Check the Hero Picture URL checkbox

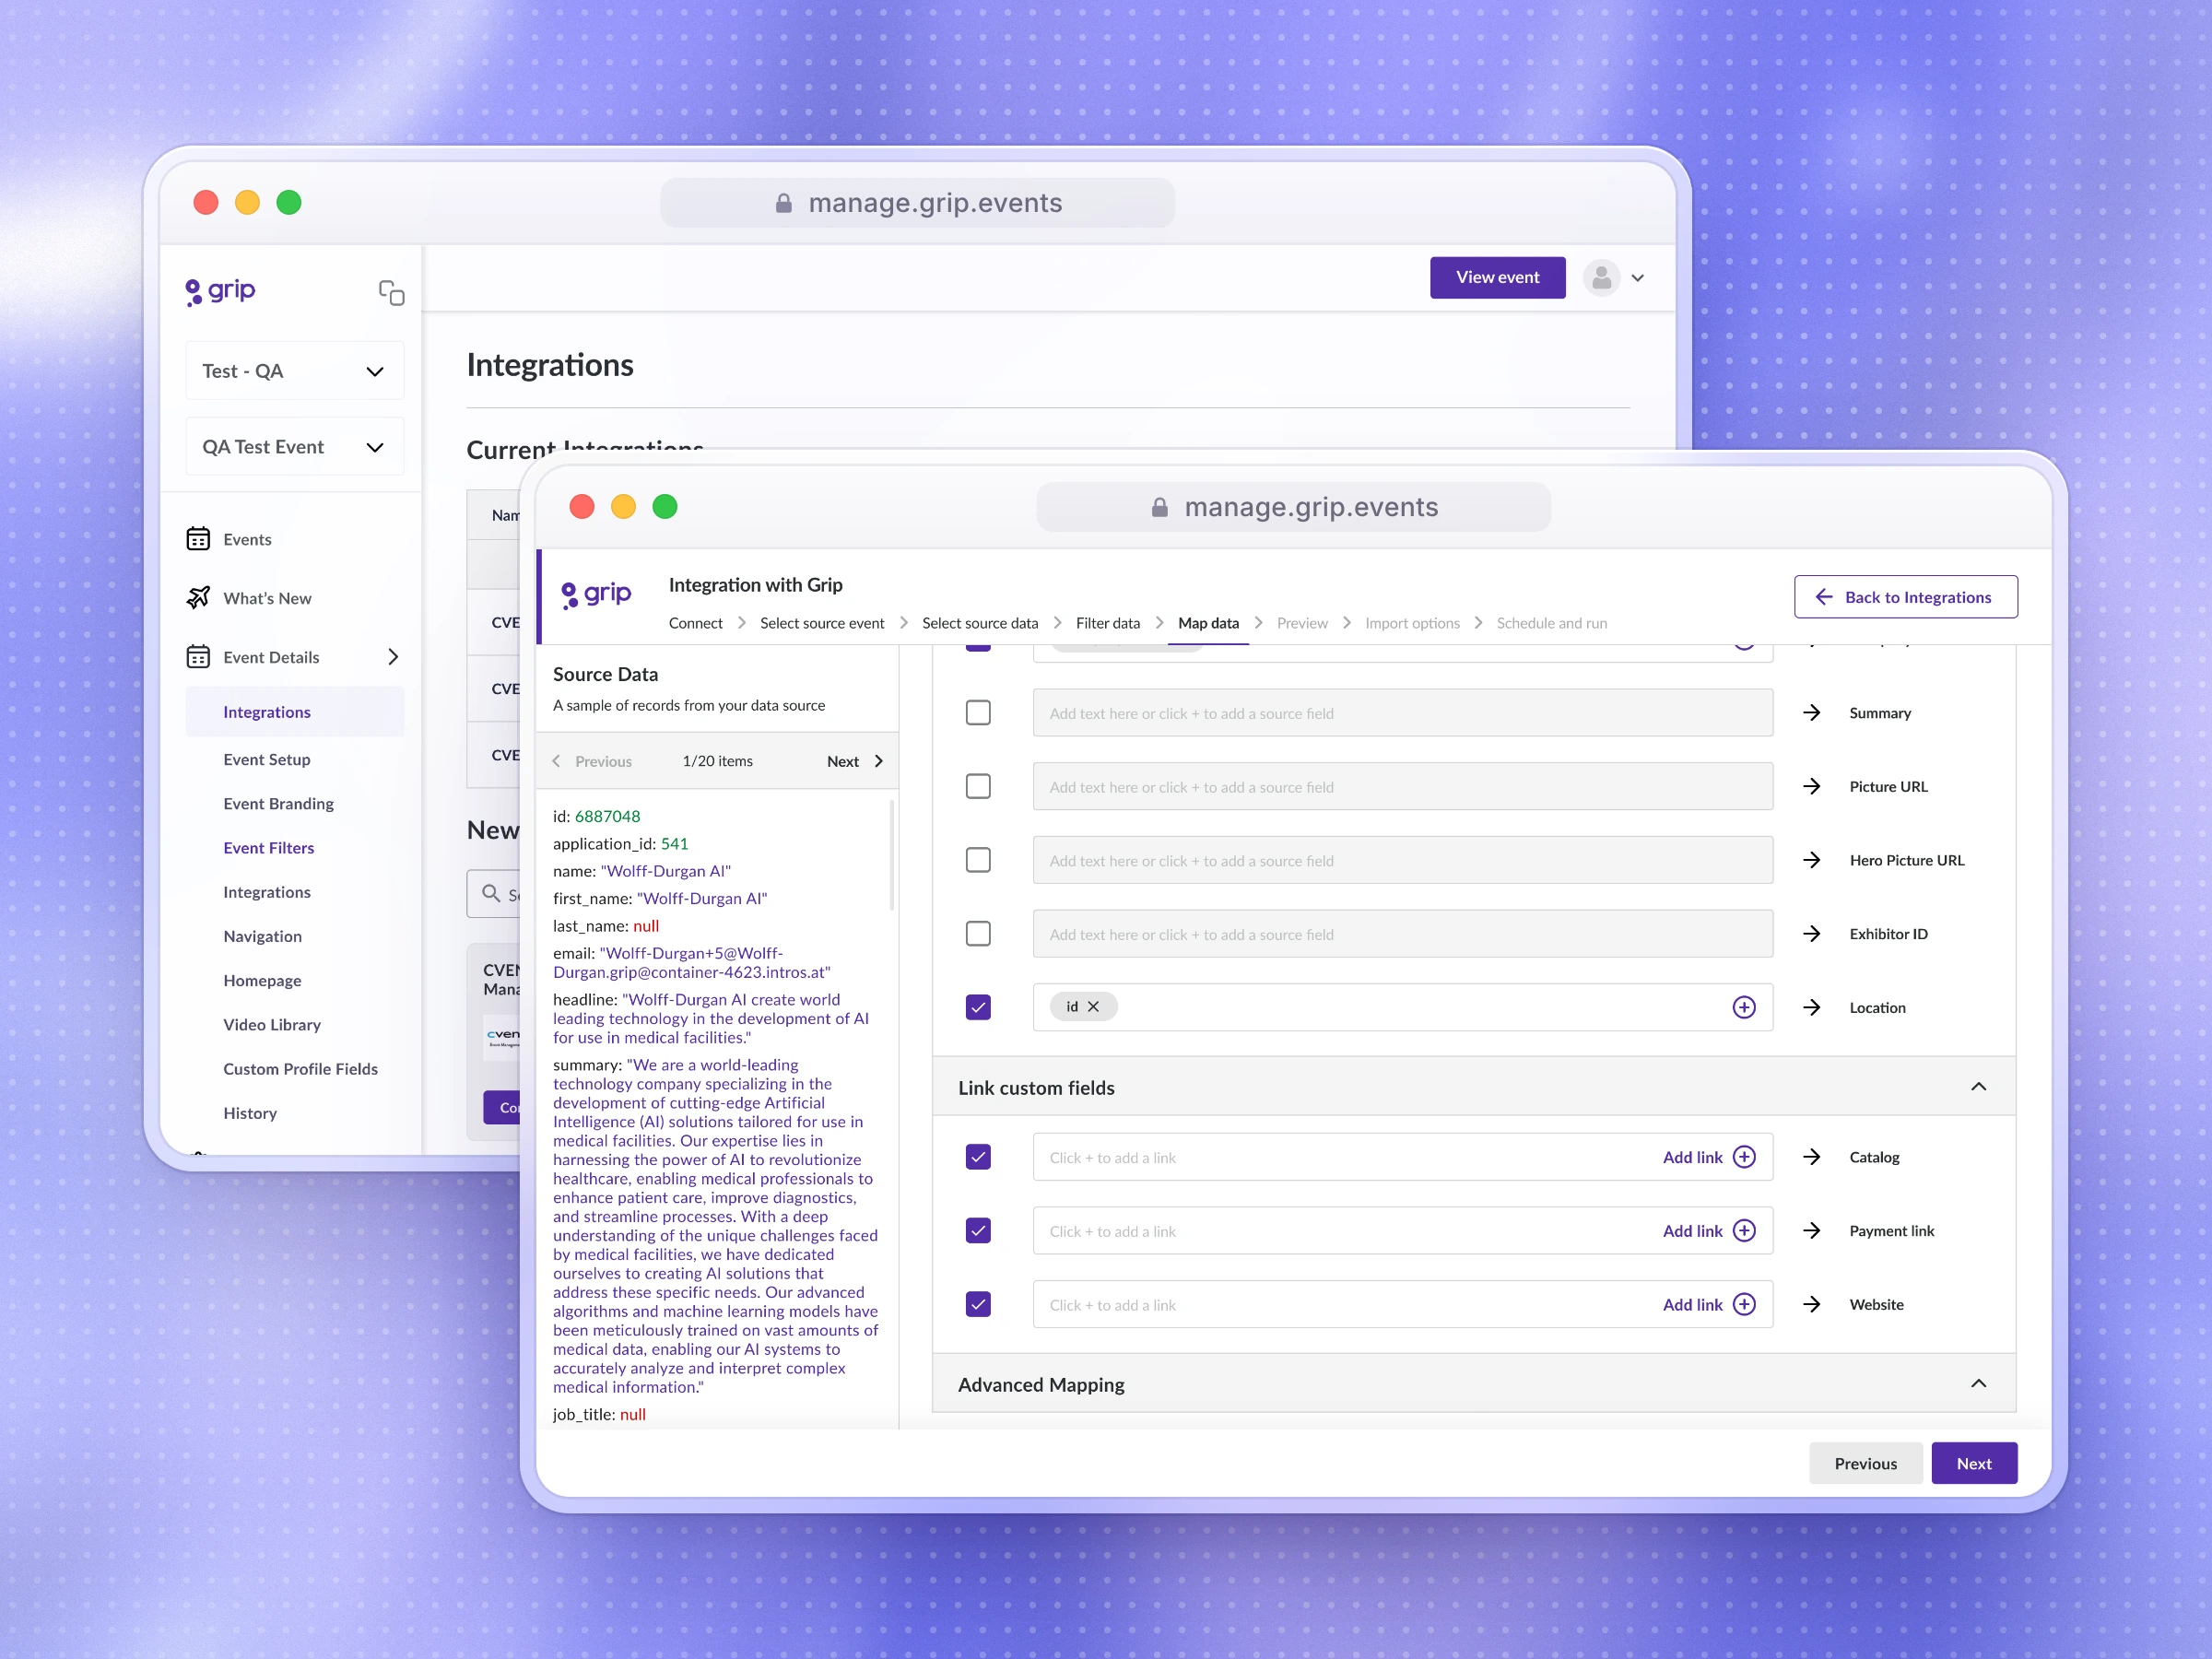(x=978, y=860)
